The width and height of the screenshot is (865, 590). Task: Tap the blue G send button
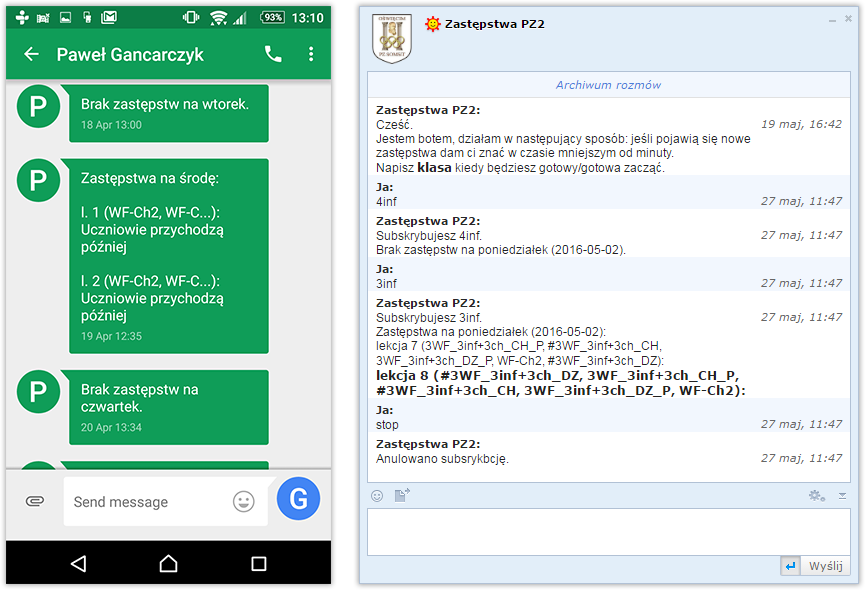tap(298, 498)
